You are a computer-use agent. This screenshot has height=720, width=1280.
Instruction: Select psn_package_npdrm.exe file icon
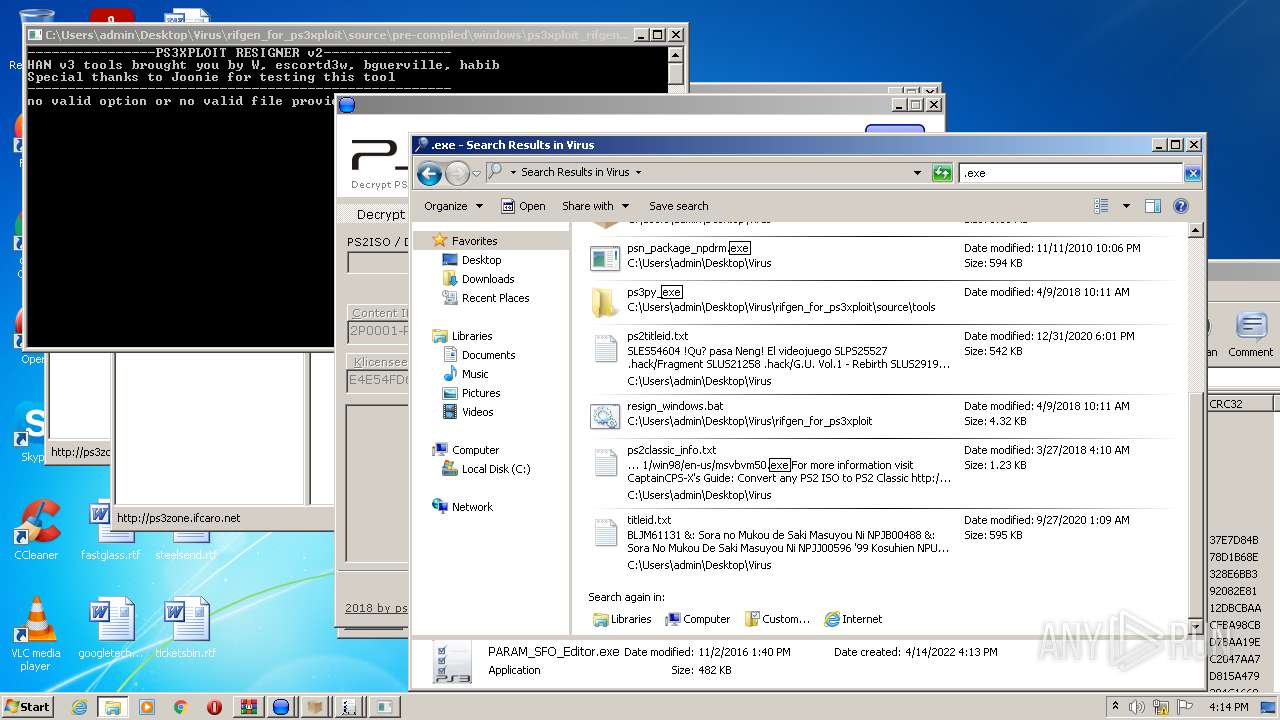pyautogui.click(x=605, y=257)
